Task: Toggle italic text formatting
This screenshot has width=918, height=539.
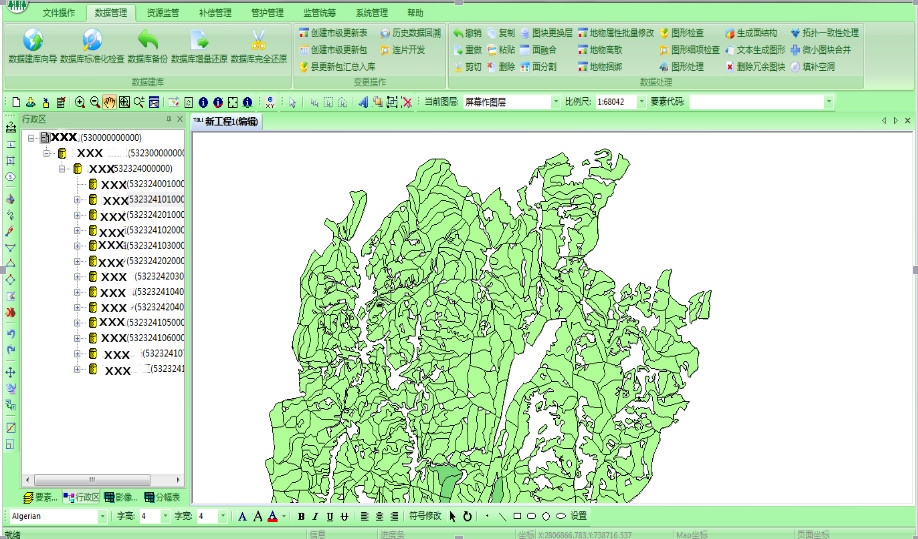Action: pyautogui.click(x=316, y=517)
